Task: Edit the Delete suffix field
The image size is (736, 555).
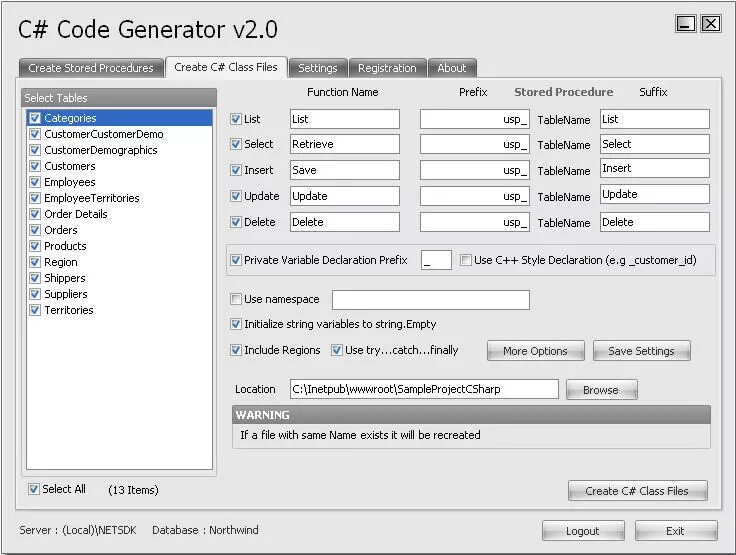Action: click(655, 222)
